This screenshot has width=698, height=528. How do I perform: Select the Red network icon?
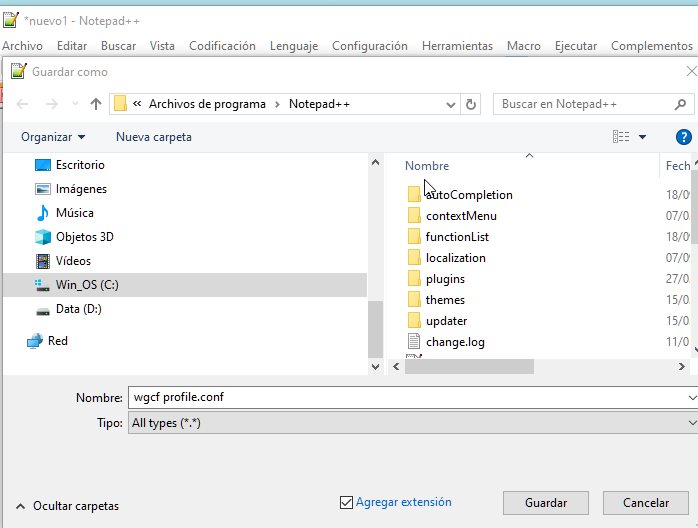[35, 341]
